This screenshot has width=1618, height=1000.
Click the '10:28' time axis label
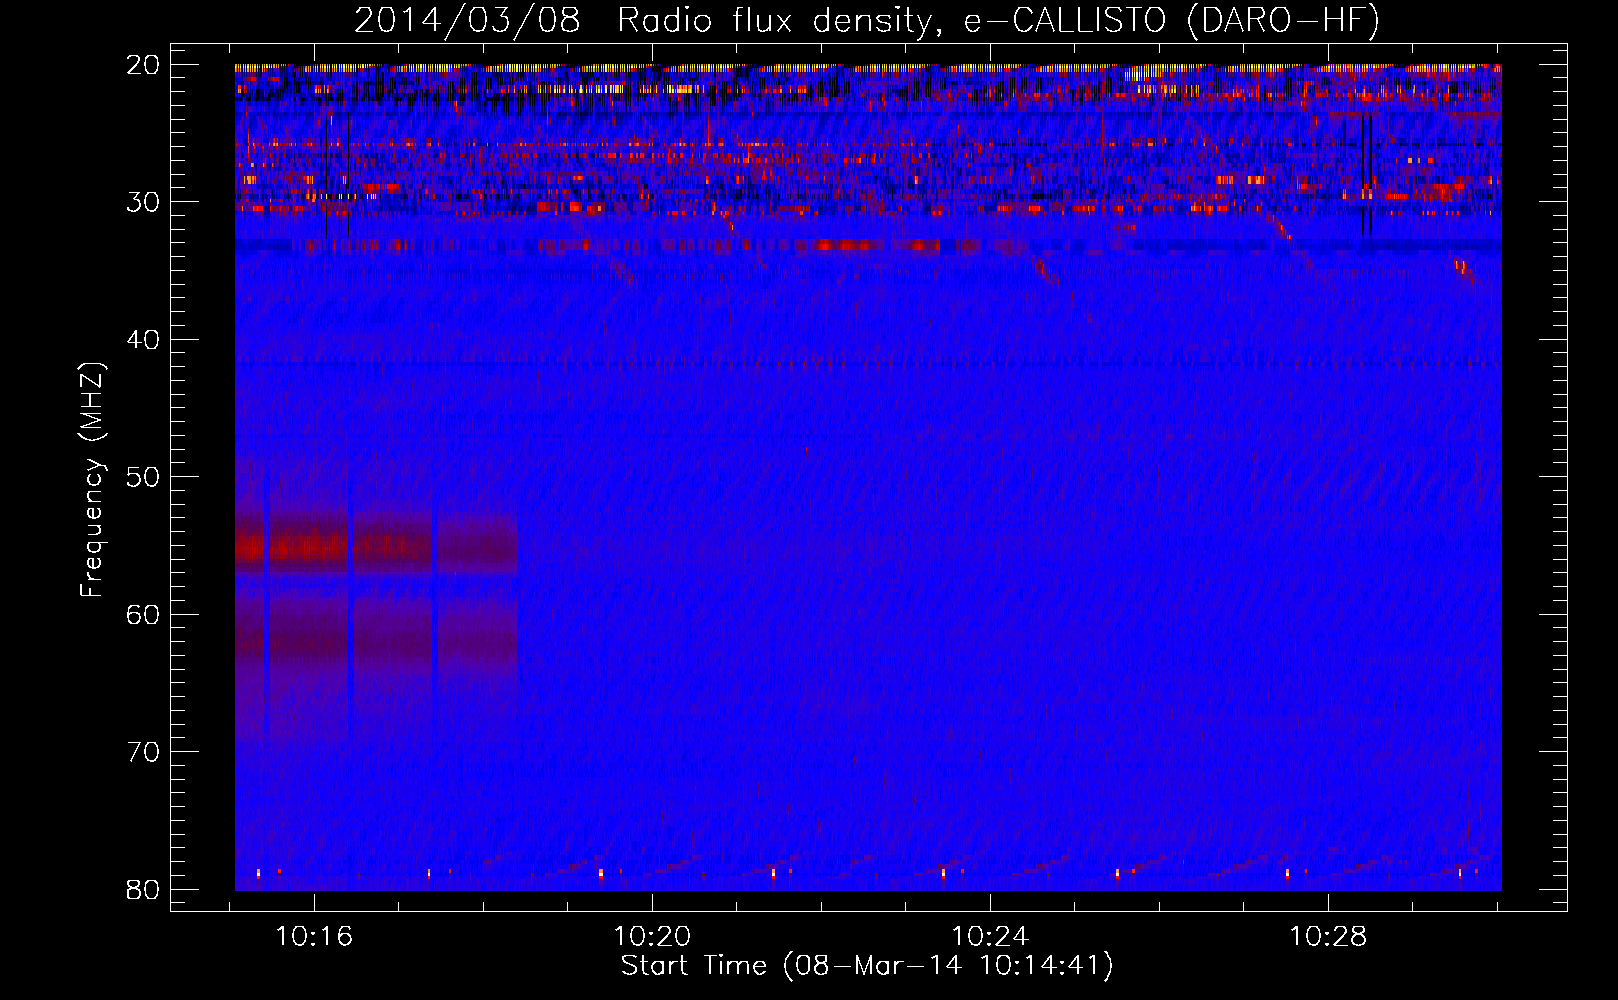pyautogui.click(x=1328, y=937)
